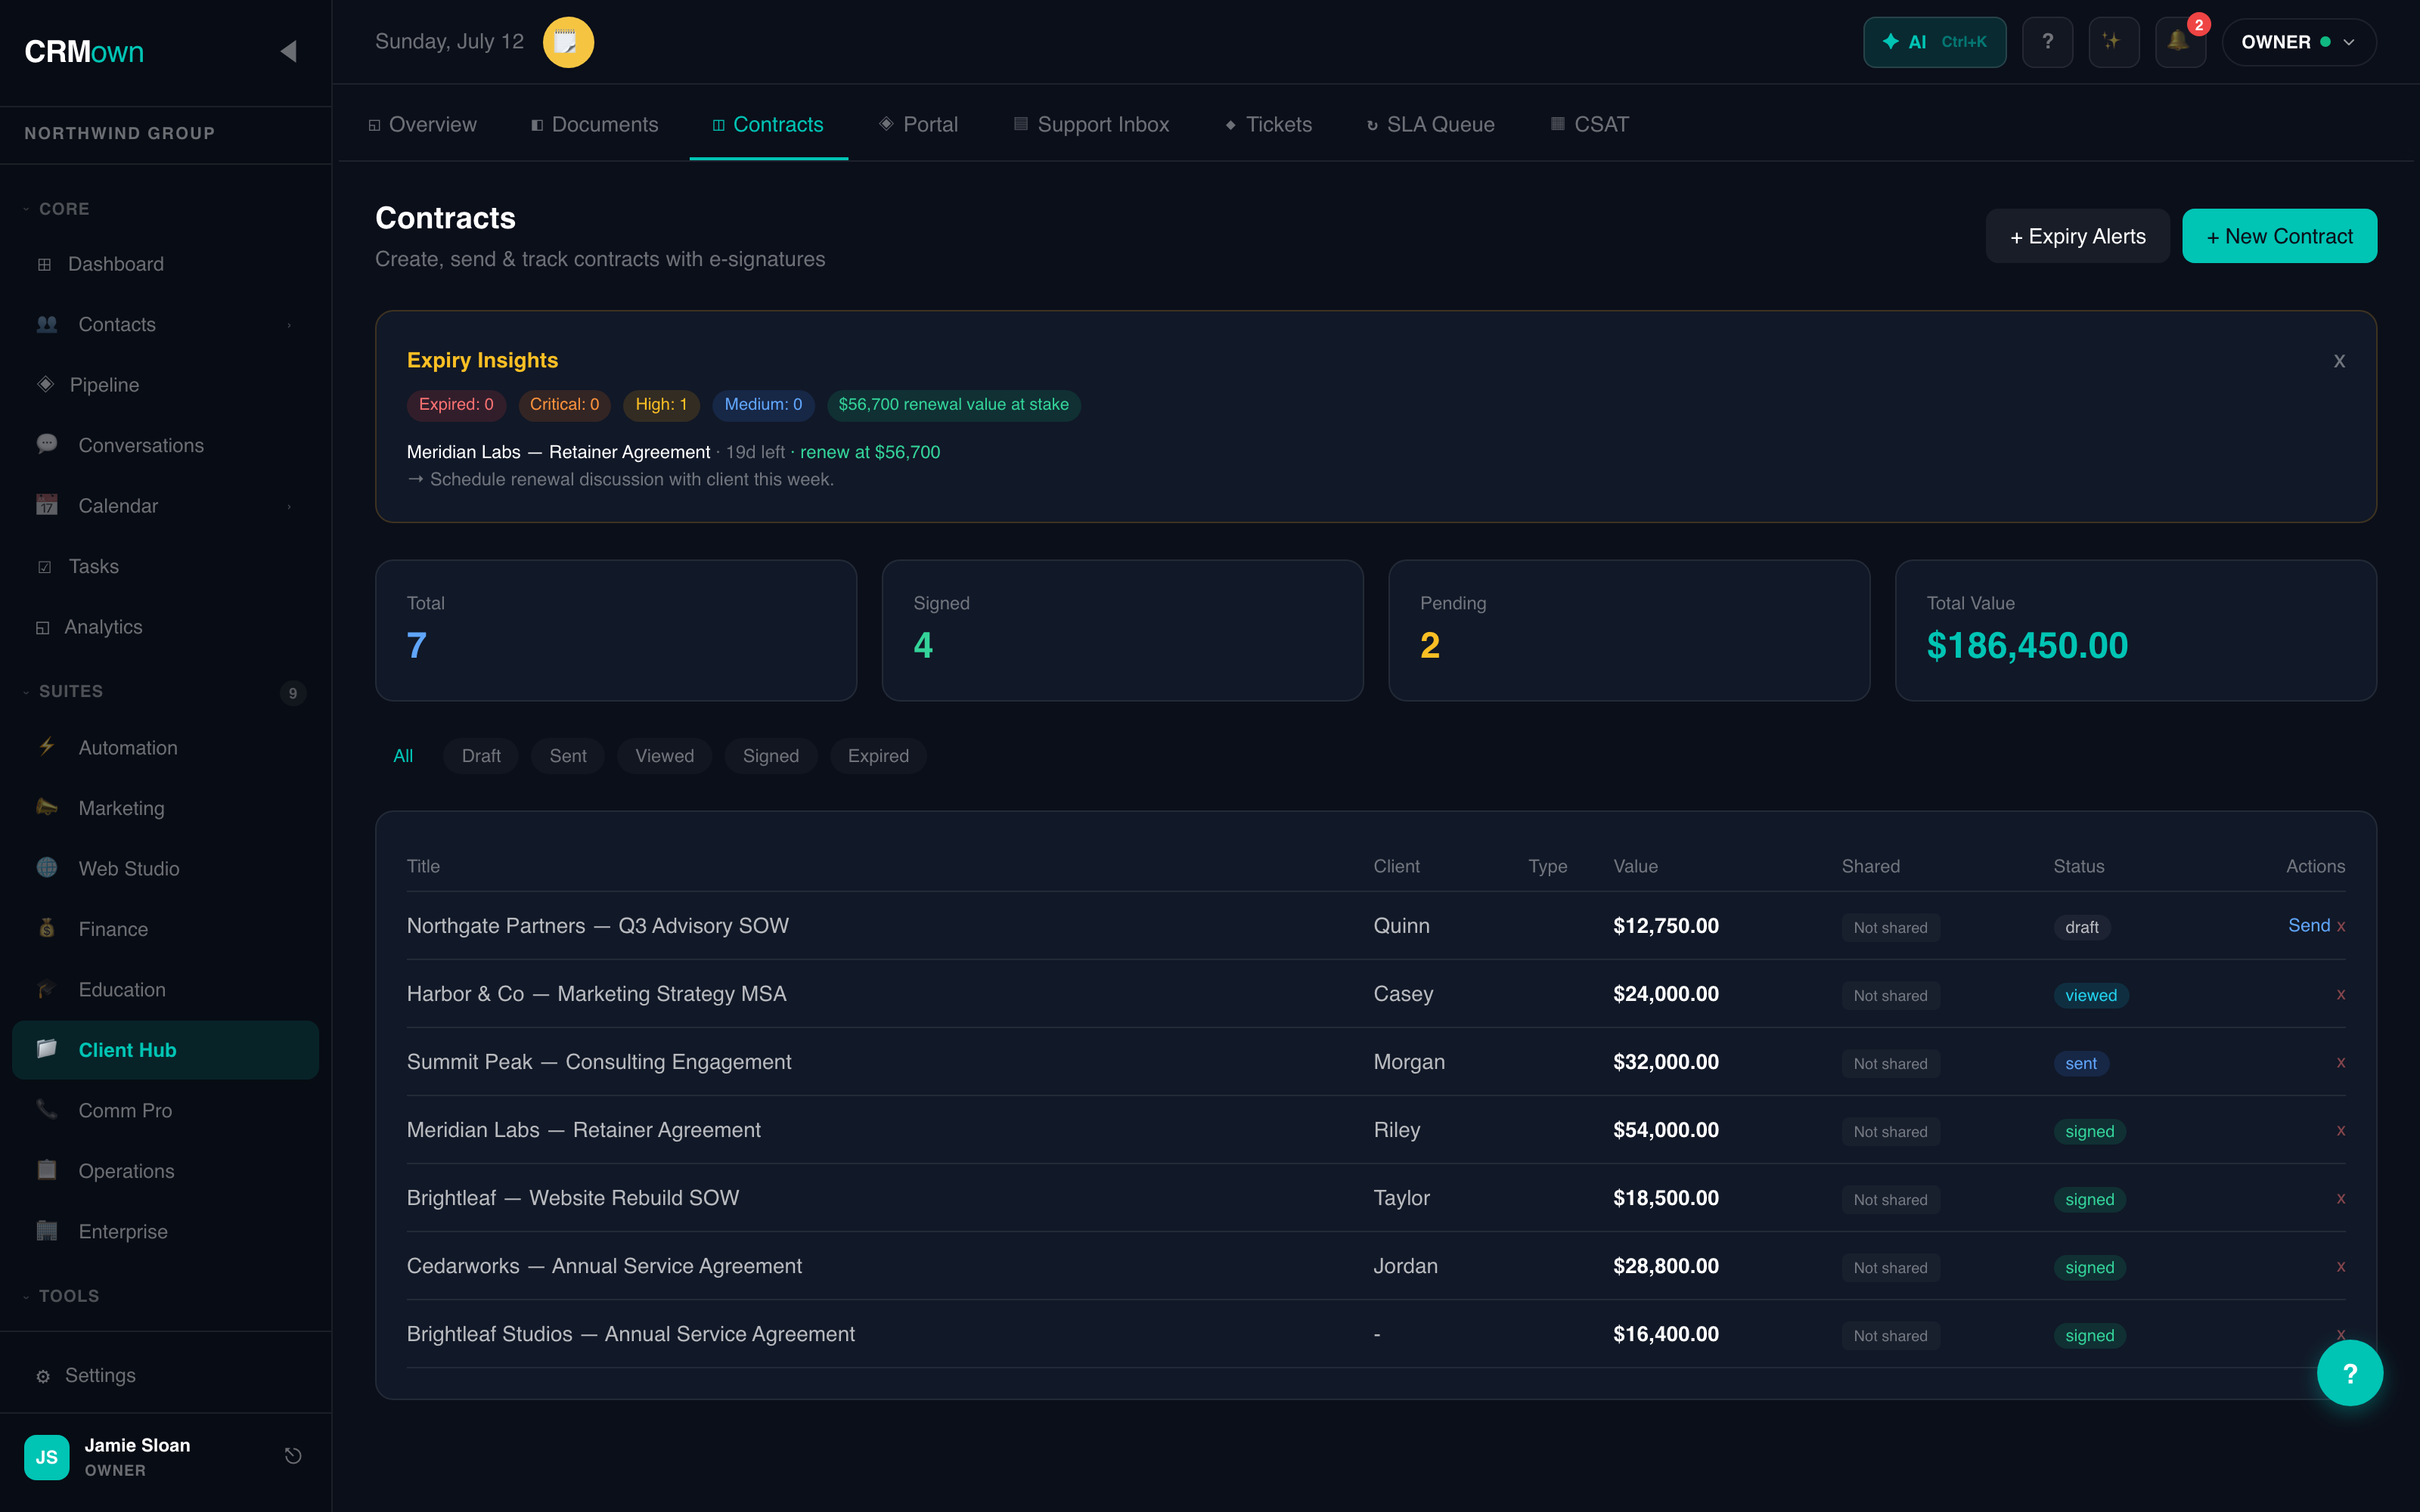Filter contracts by Sent
Image resolution: width=2420 pixels, height=1512 pixels.
(568, 756)
